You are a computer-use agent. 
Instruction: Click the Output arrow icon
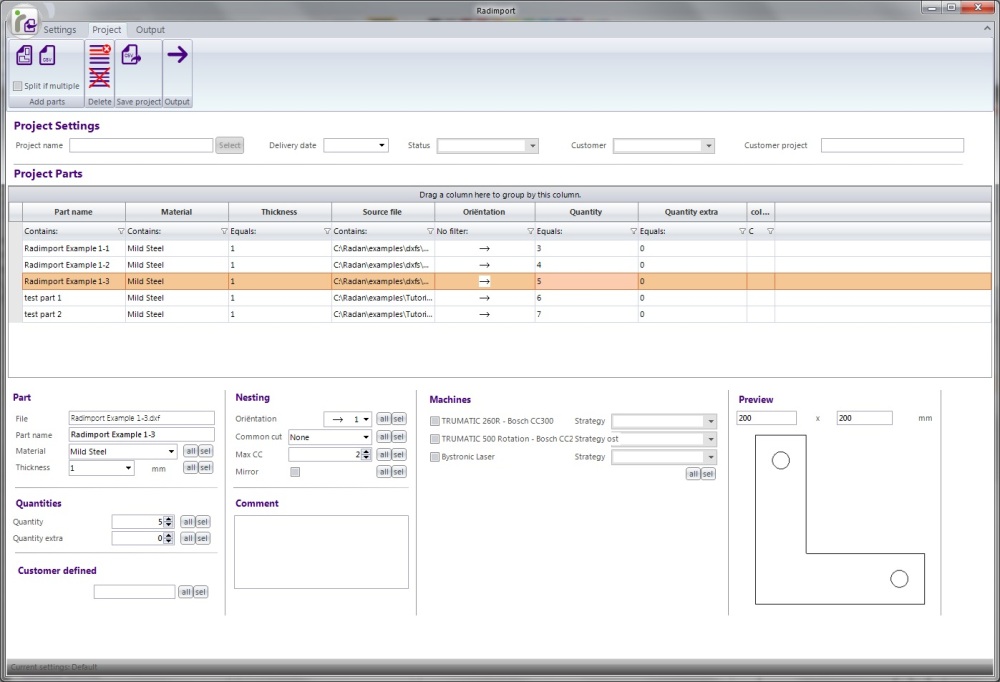pyautogui.click(x=177, y=55)
